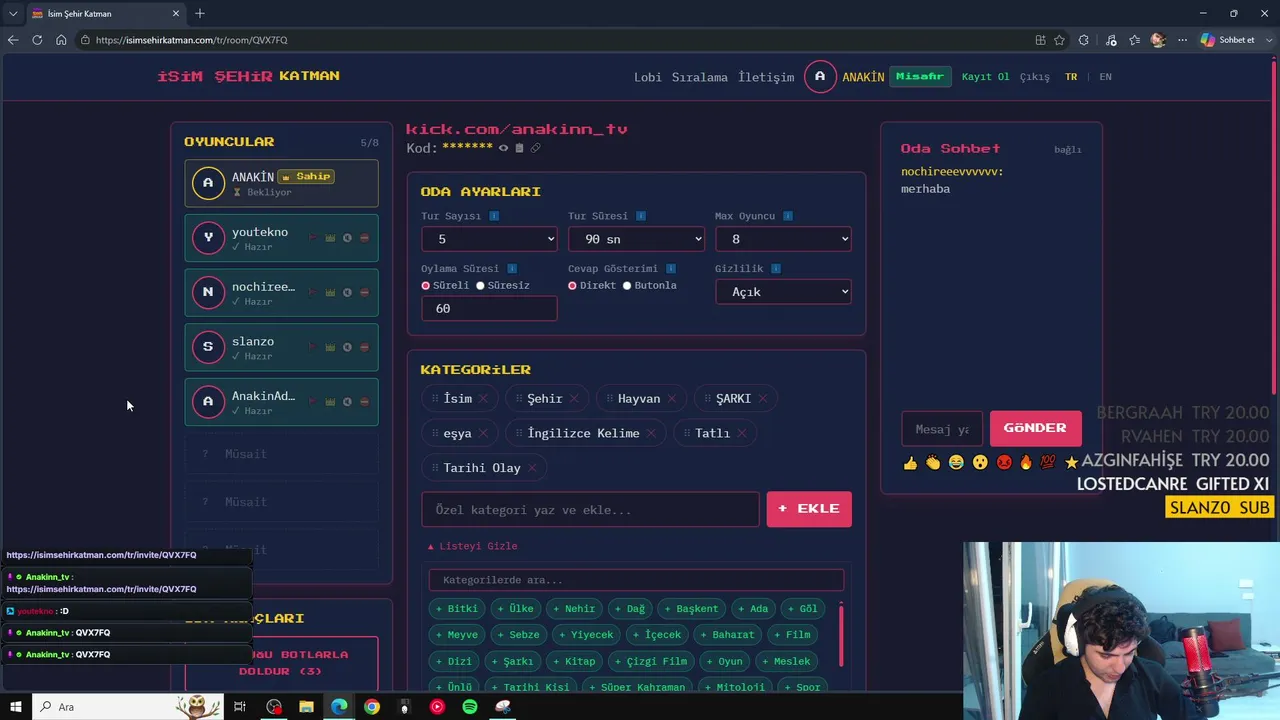Click the GÖNDER button
The width and height of the screenshot is (1280, 720).
click(1035, 428)
